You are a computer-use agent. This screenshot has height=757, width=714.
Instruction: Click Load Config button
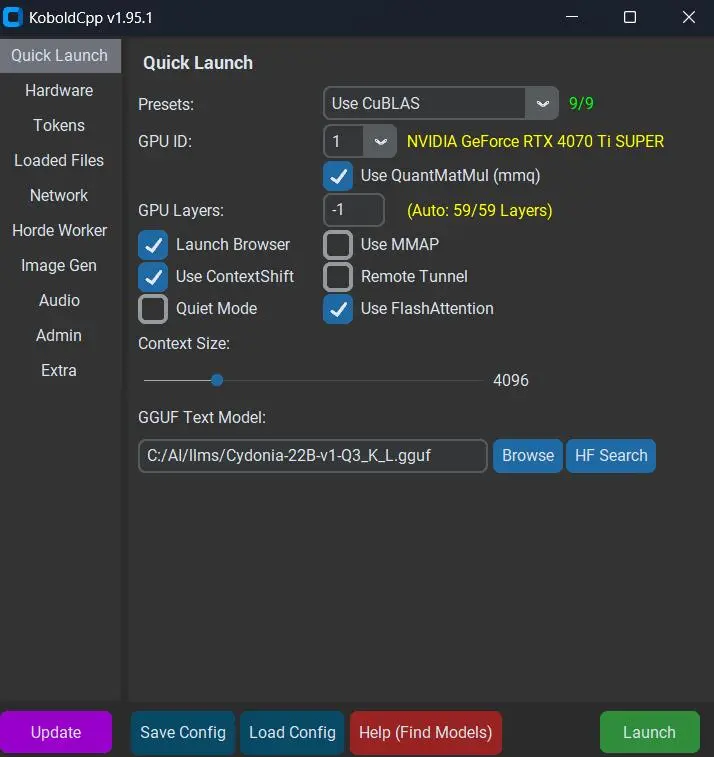click(292, 732)
